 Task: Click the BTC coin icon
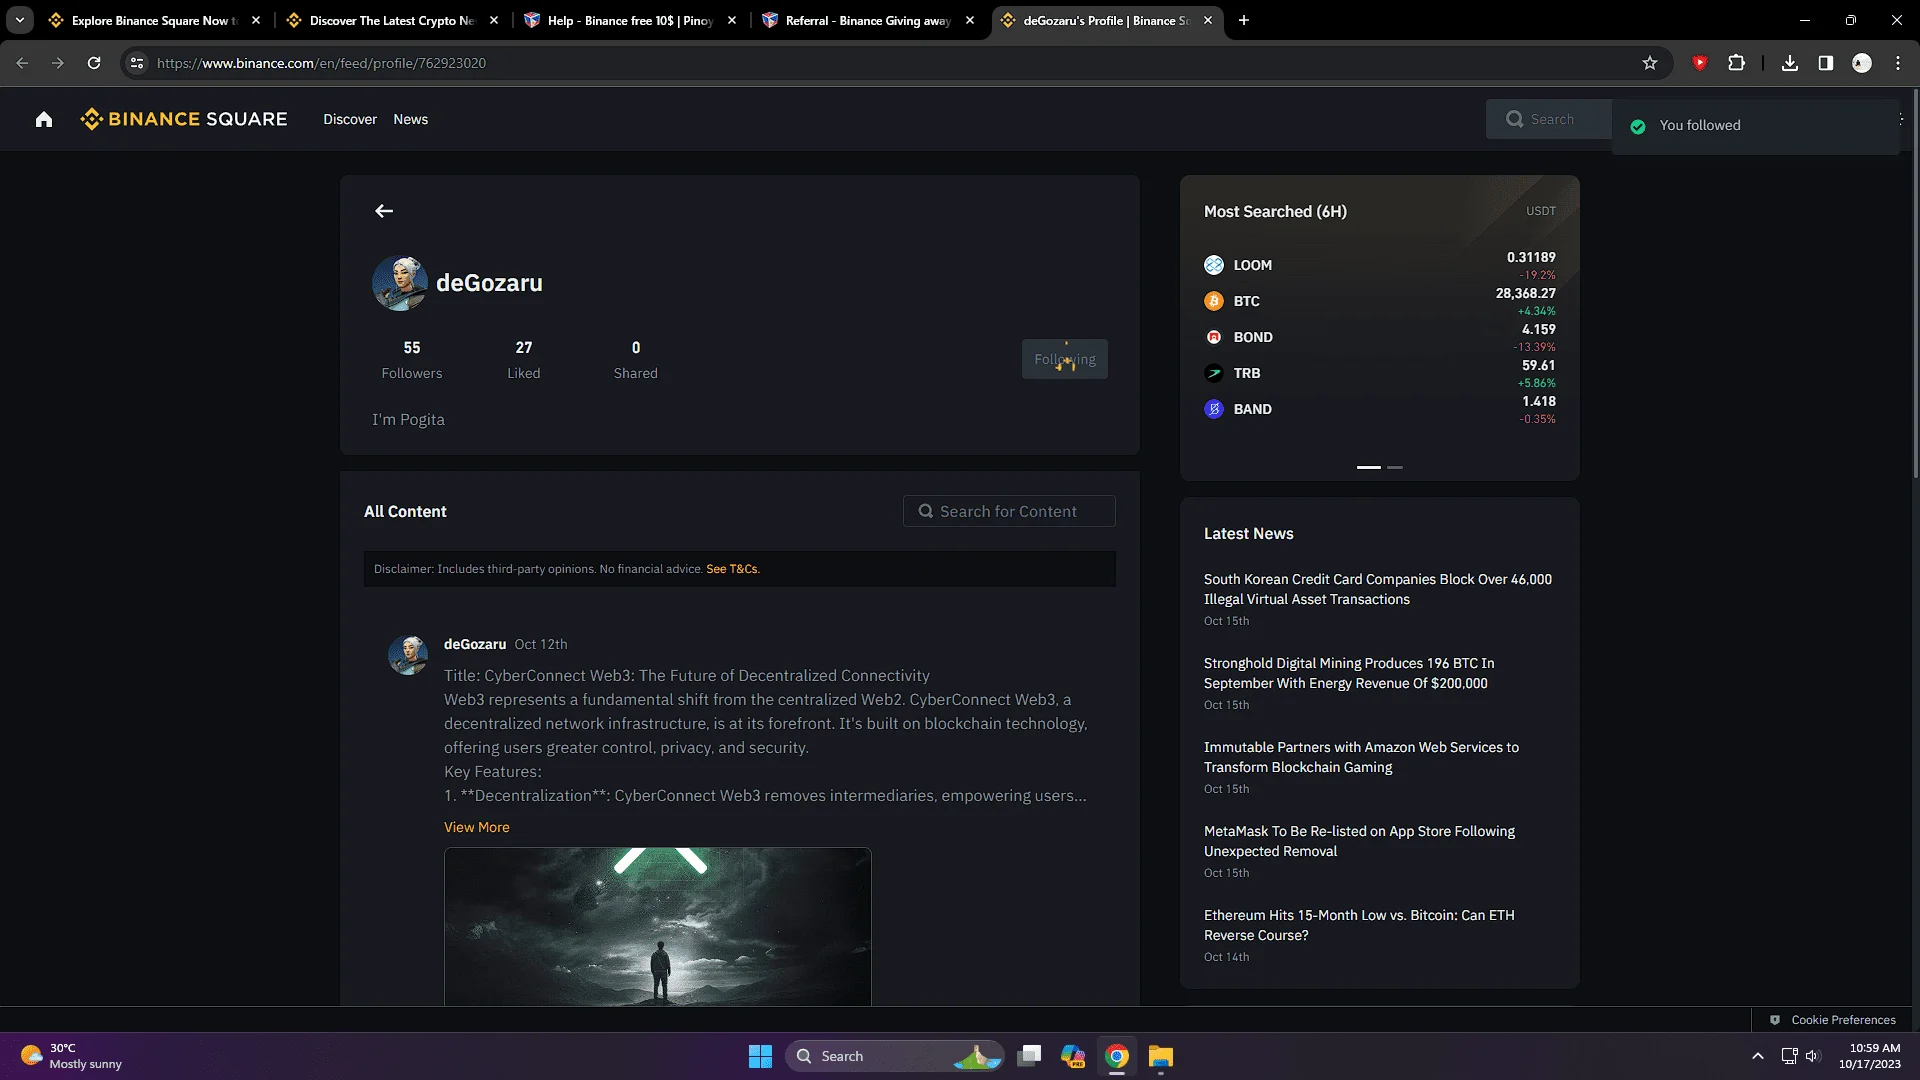click(1214, 301)
